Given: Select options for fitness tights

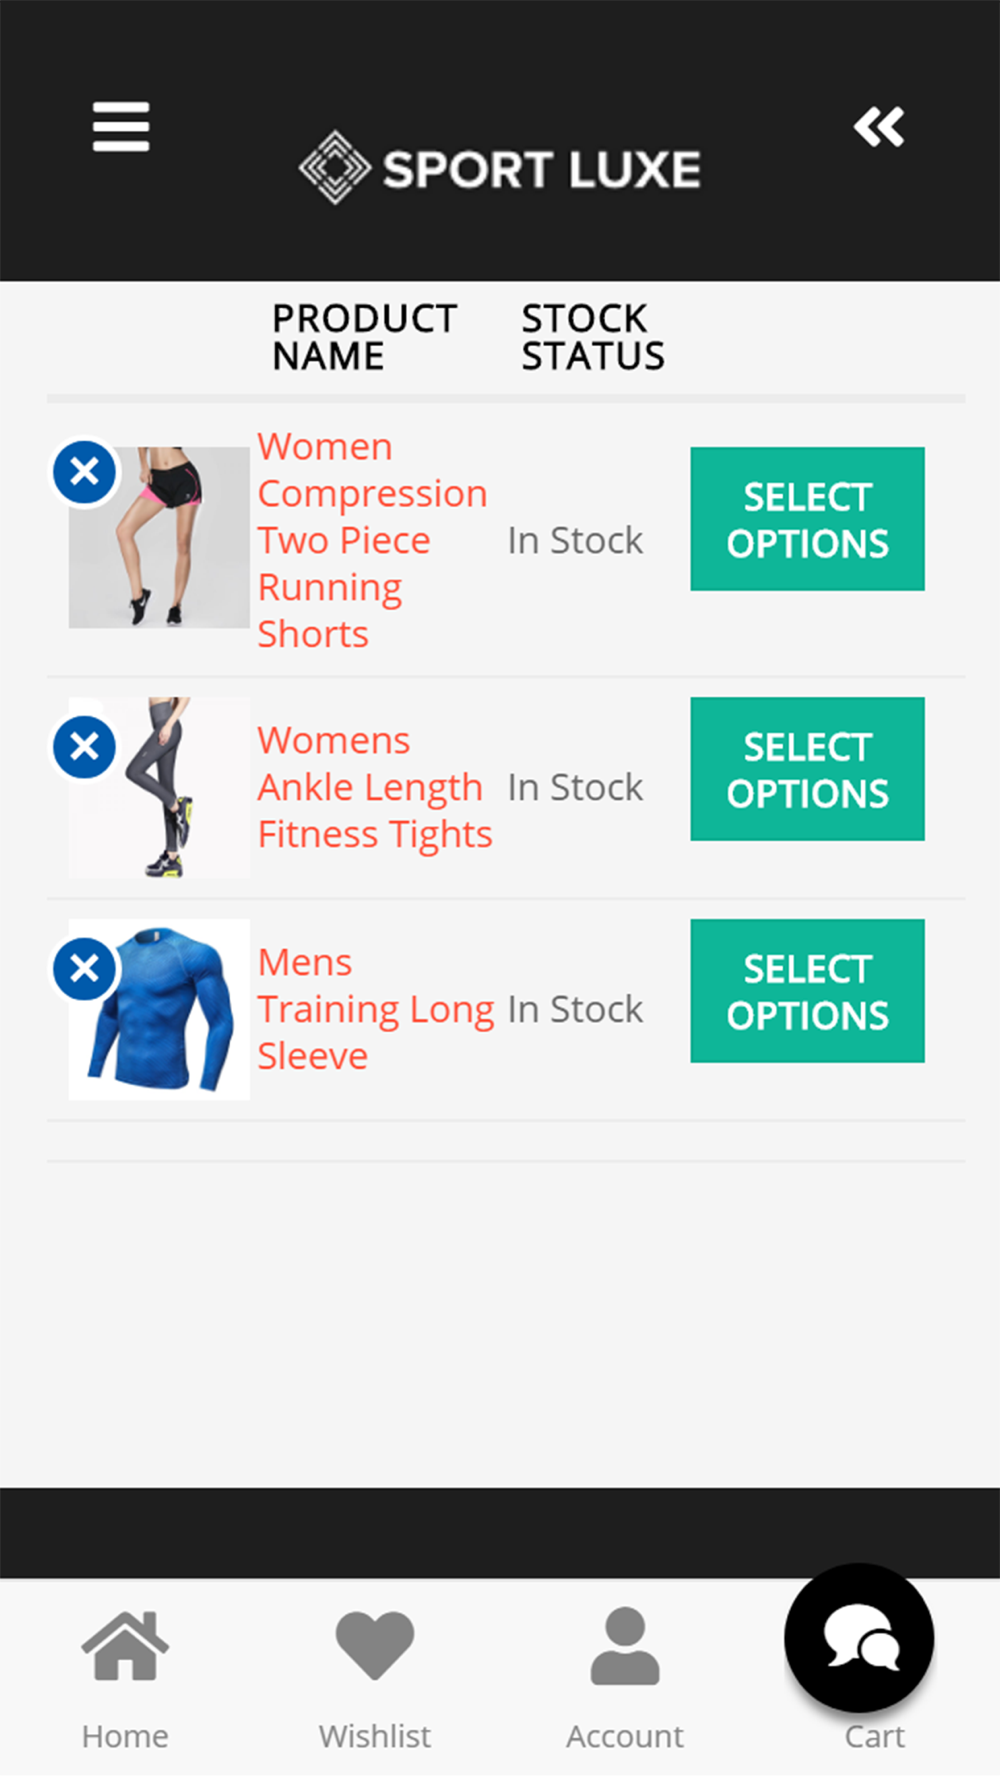Looking at the screenshot, I should 807,769.
